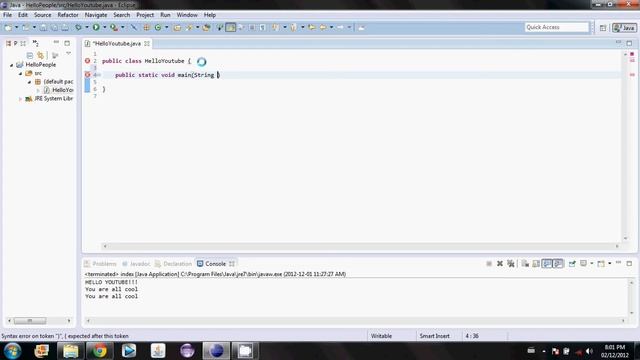Viewport: 640px width, 360px height.
Task: Navigate Back with yellow left arrow
Action: (323, 27)
